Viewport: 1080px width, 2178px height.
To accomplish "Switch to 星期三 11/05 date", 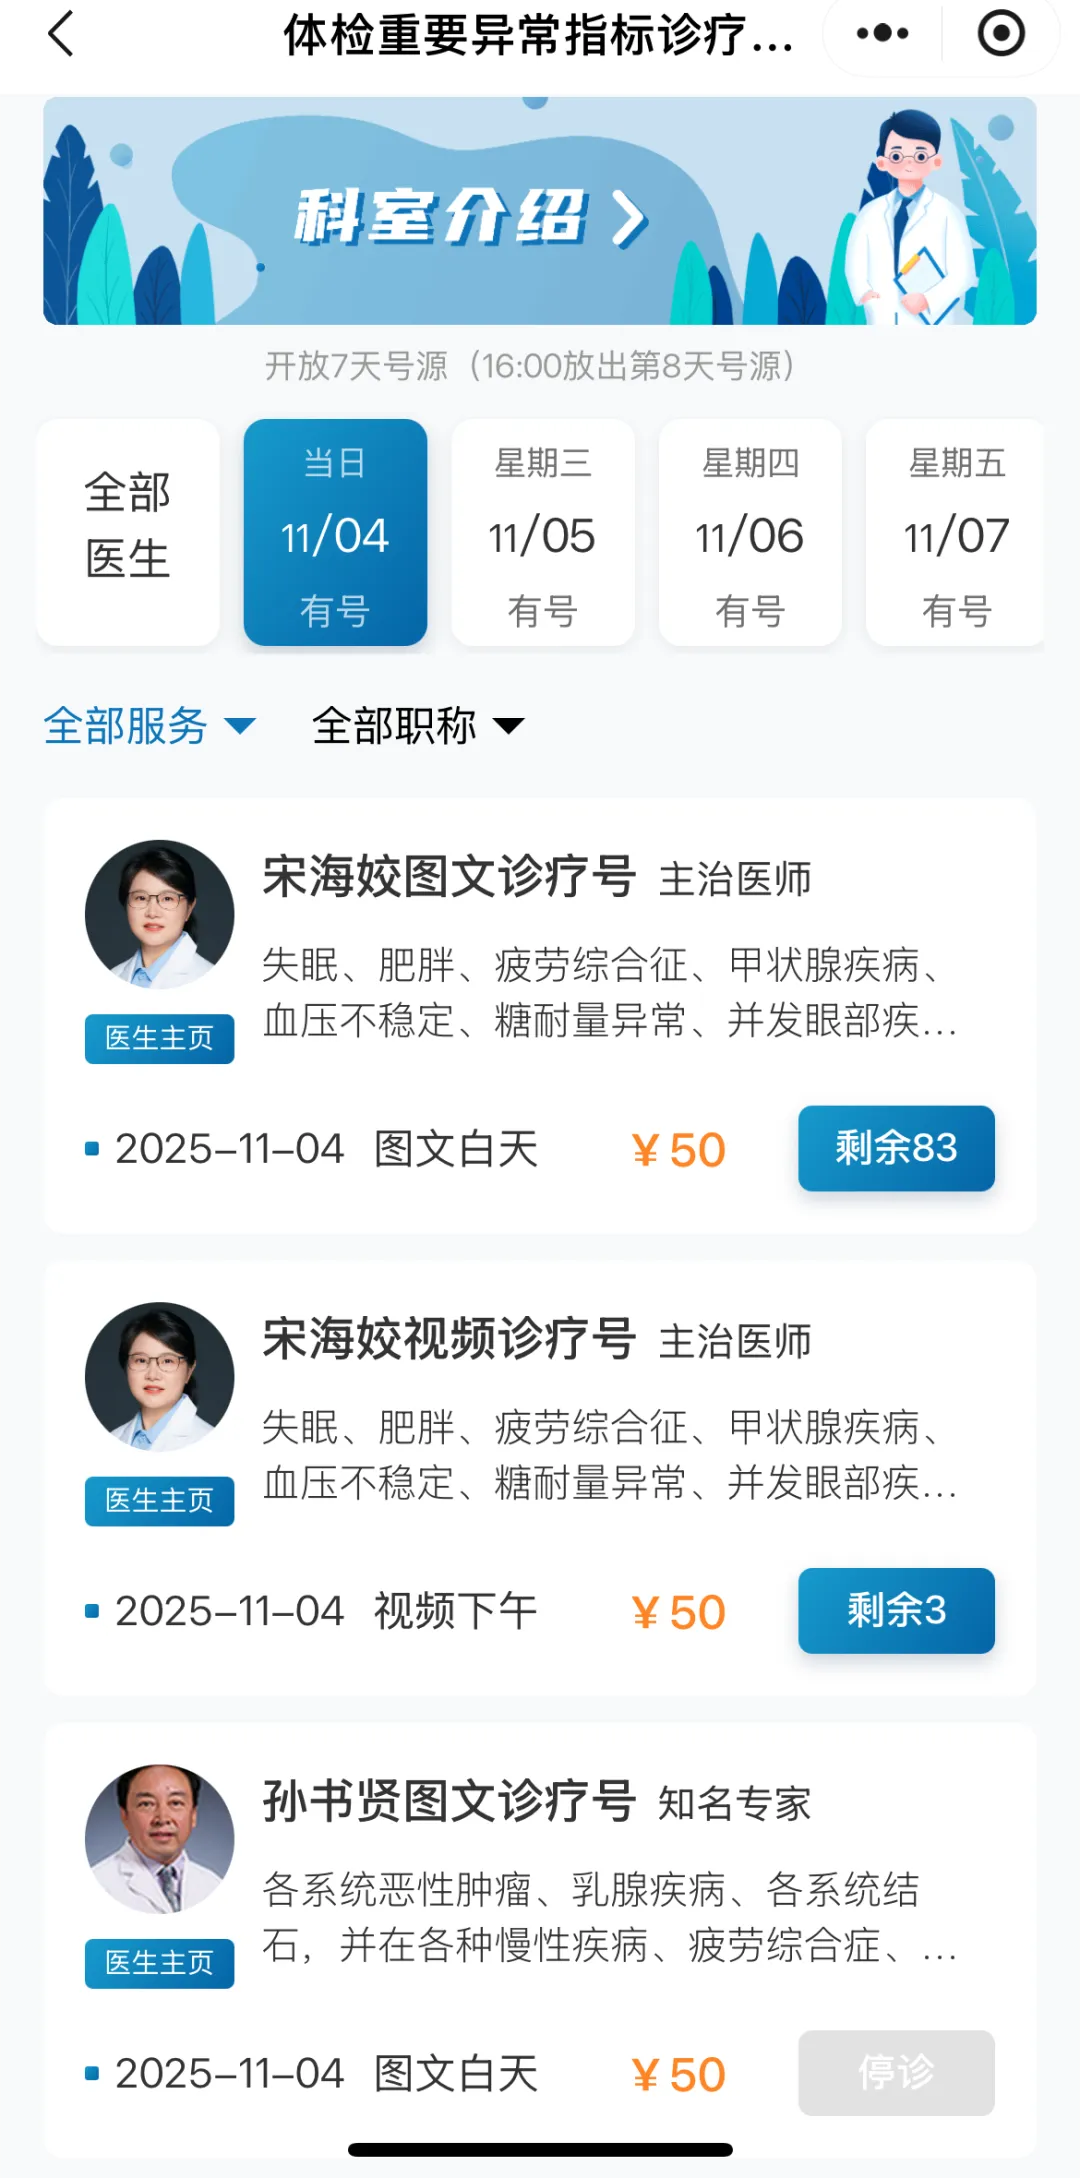I will (x=542, y=532).
